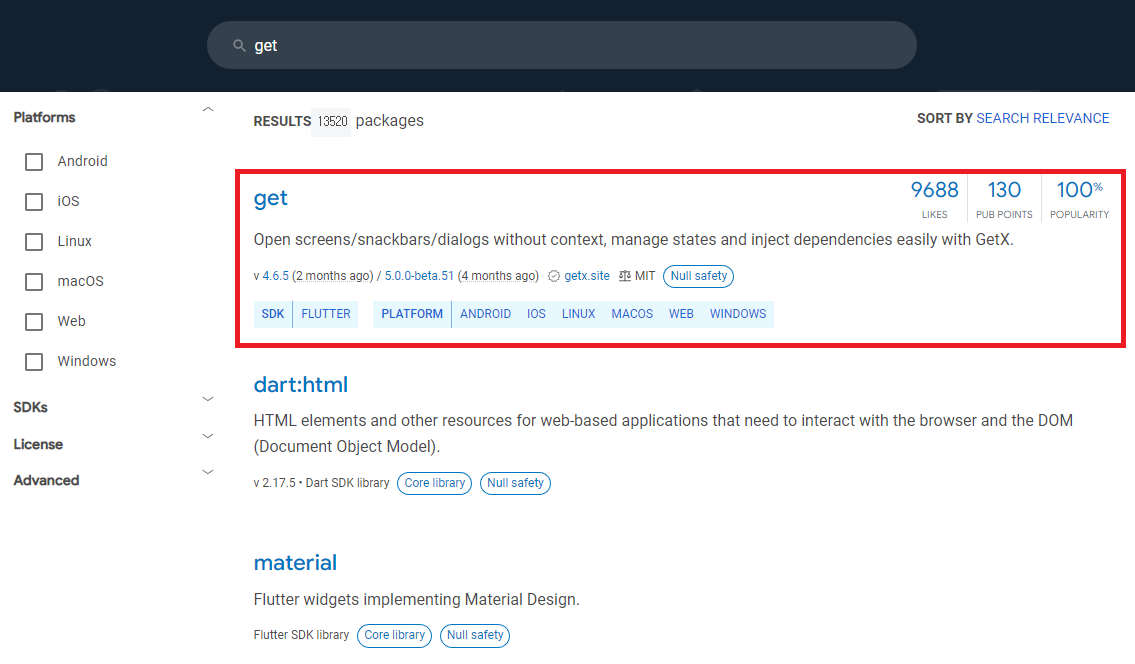Click the ANDROID platform tag
This screenshot has height=664, width=1135.
486,314
